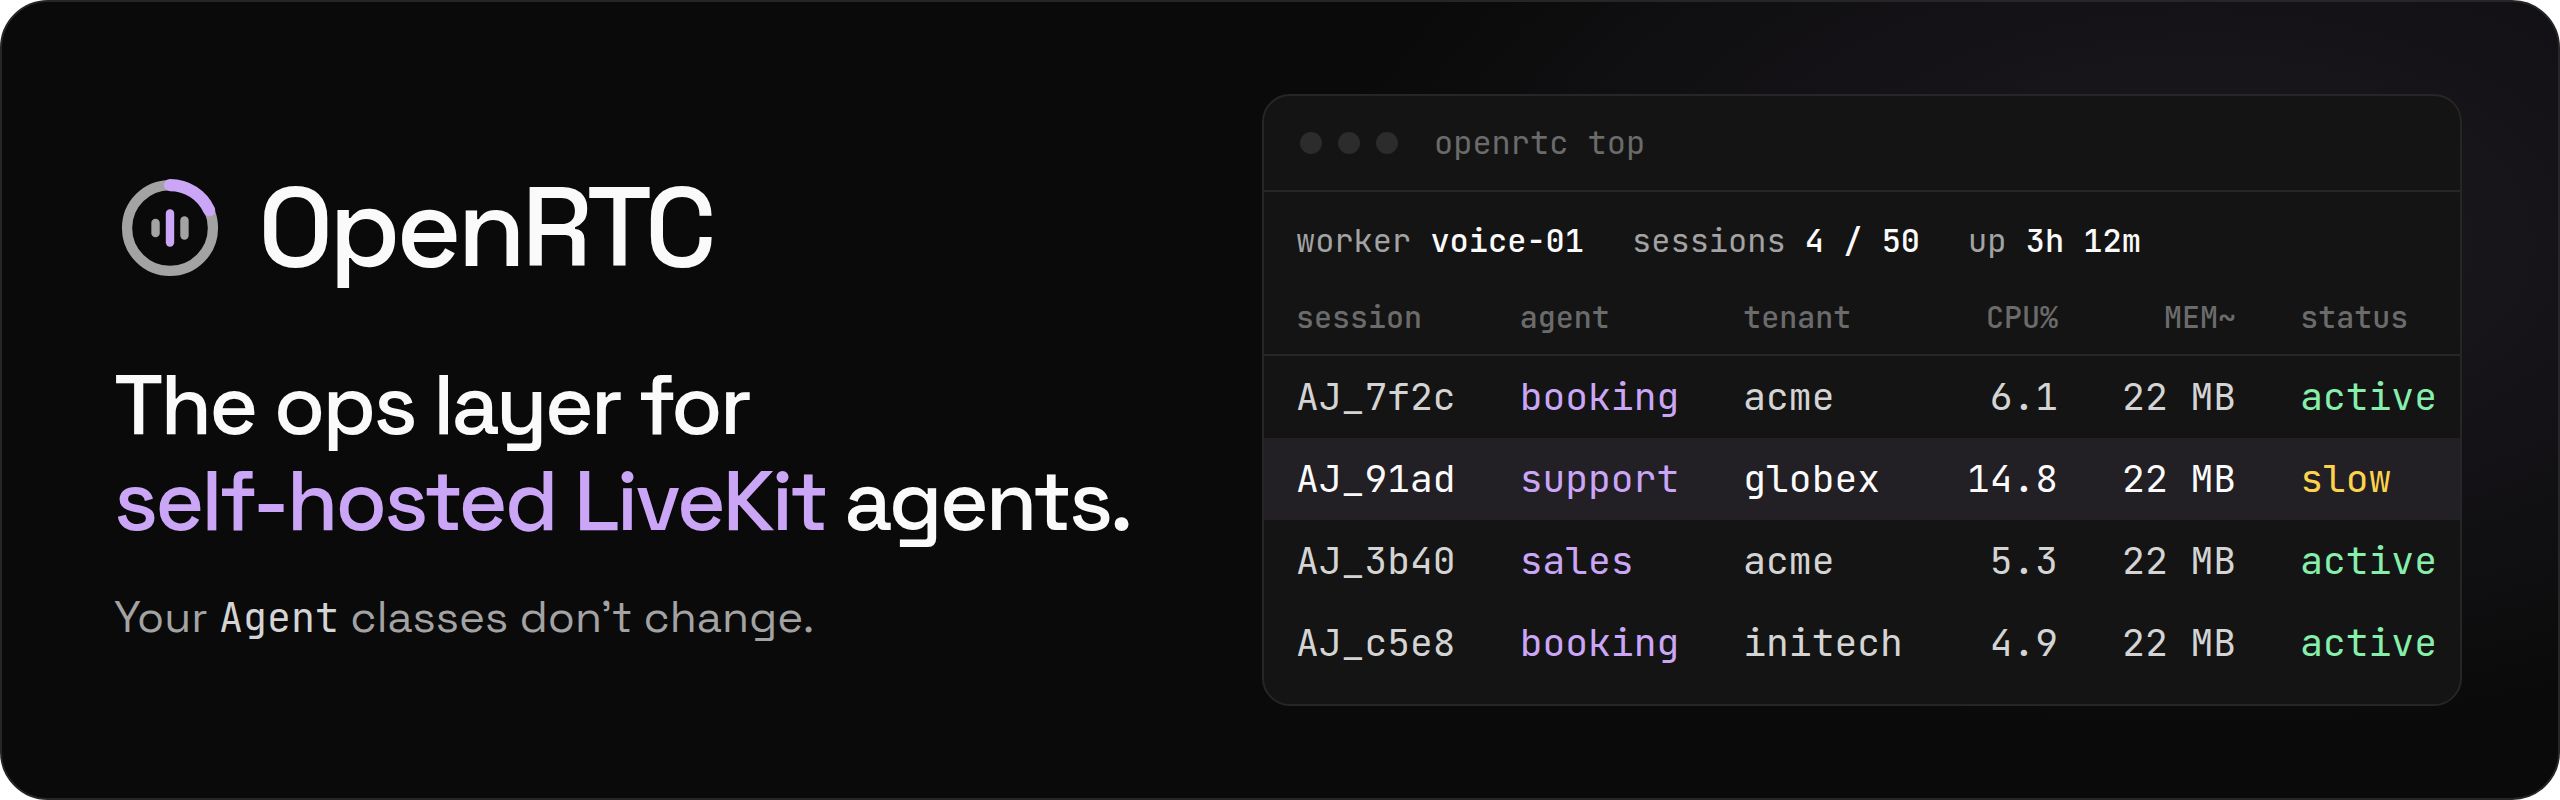The height and width of the screenshot is (800, 2560).
Task: Select session row AJ_91ad
Action: pyautogui.click(x=1862, y=479)
